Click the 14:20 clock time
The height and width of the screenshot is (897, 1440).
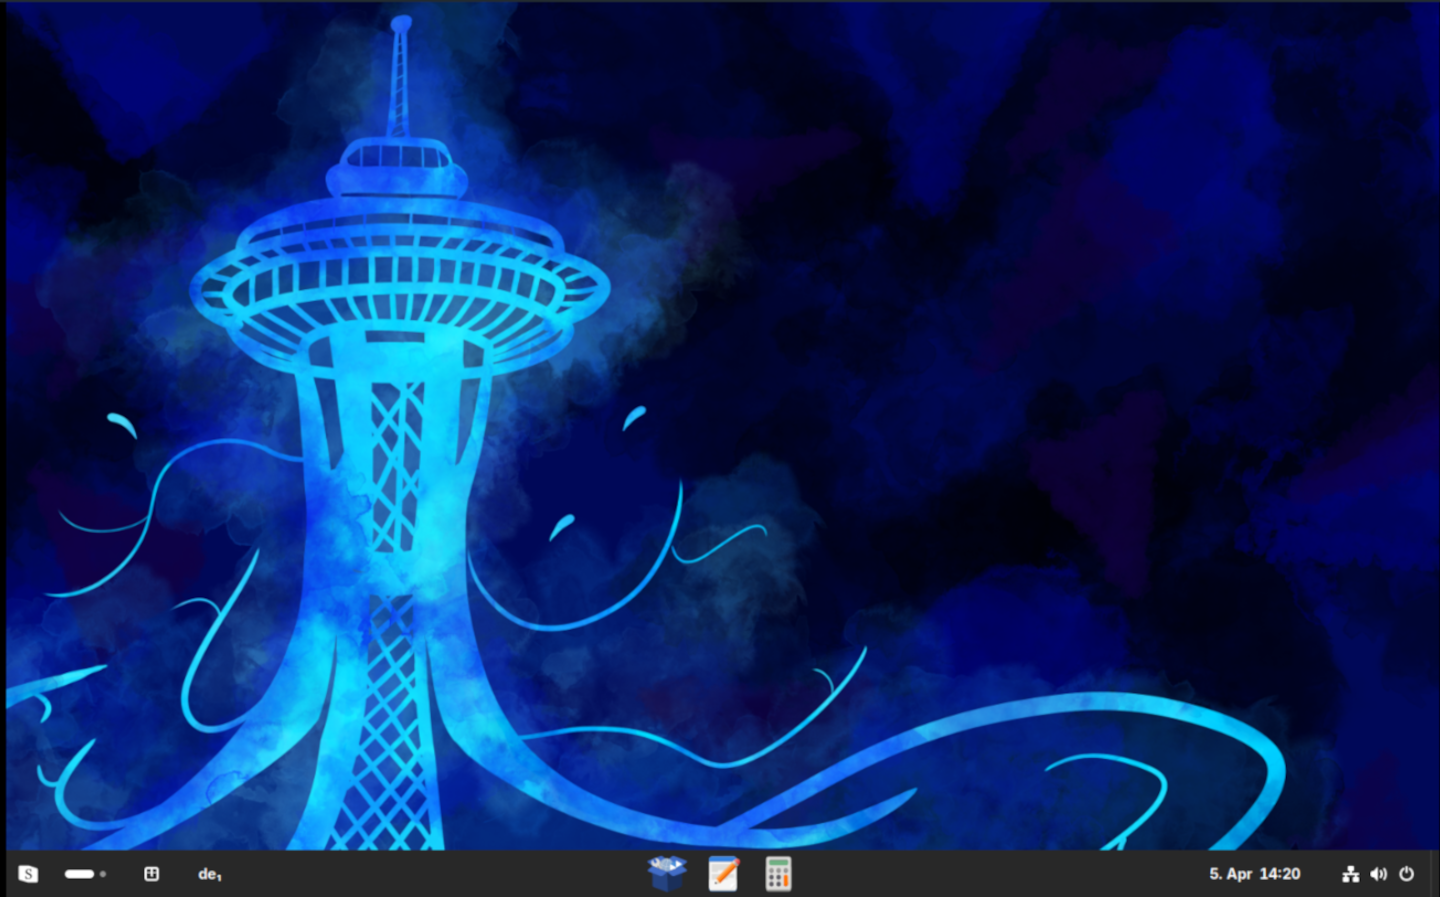pyautogui.click(x=1280, y=874)
